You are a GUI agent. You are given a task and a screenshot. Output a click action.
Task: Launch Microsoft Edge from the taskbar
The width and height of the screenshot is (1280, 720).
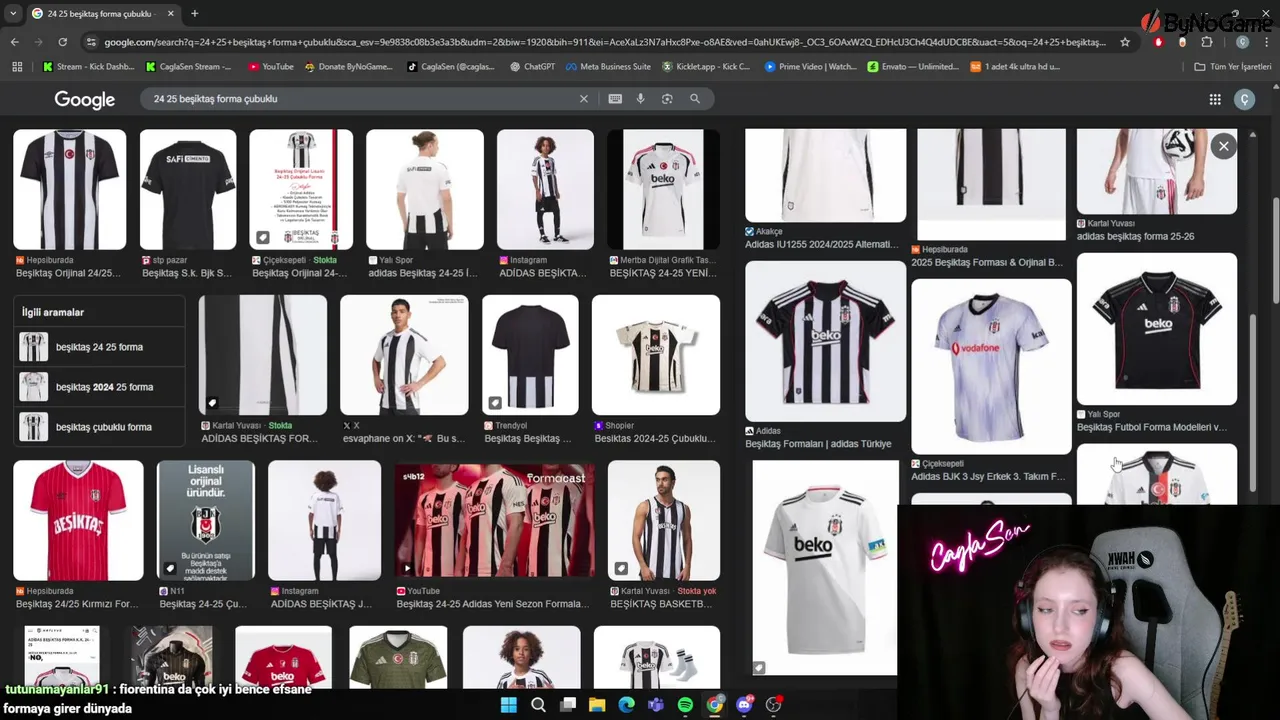tap(626, 705)
